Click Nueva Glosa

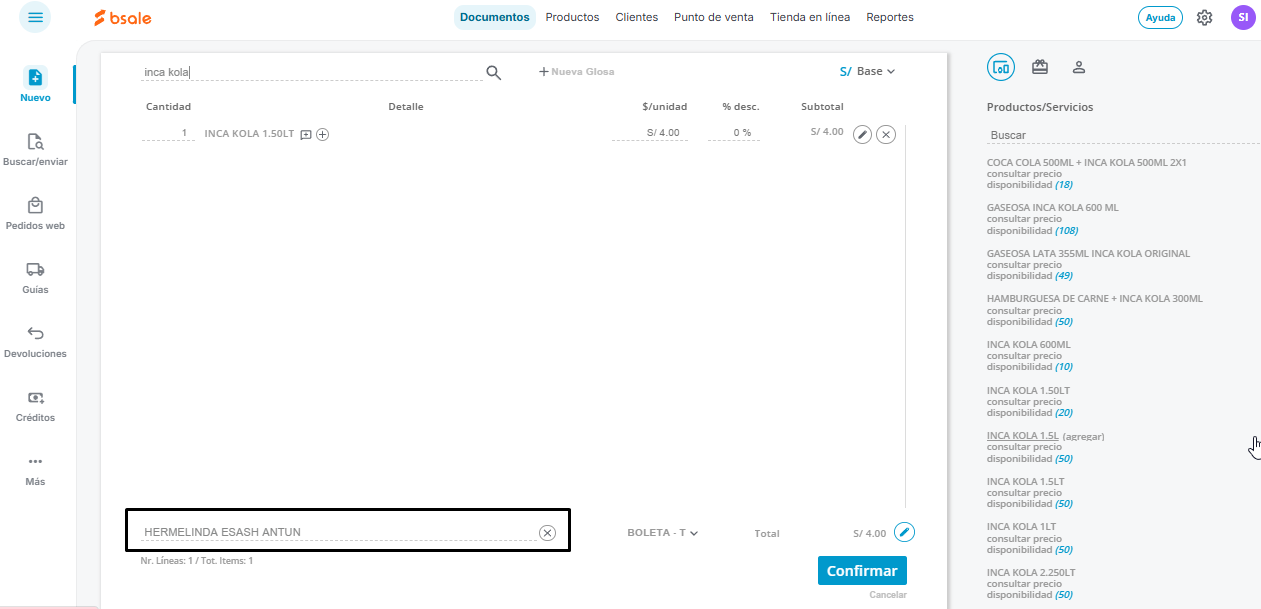tap(577, 72)
